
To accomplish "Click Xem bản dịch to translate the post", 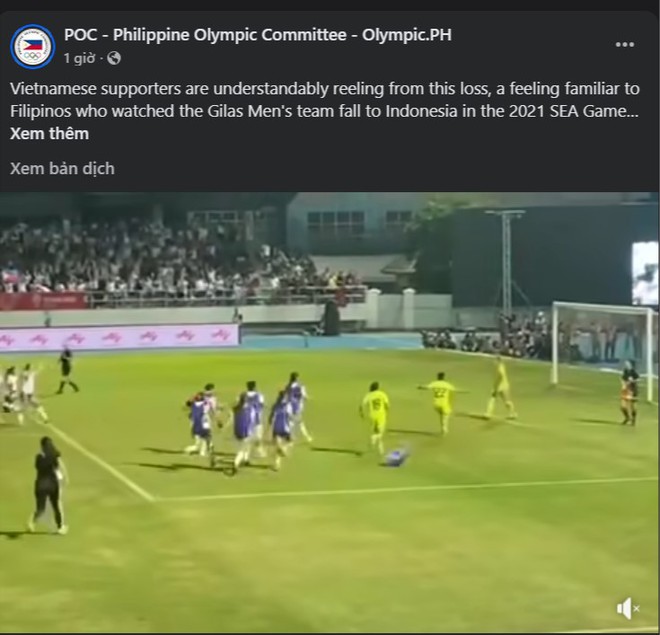I will pyautogui.click(x=62, y=168).
